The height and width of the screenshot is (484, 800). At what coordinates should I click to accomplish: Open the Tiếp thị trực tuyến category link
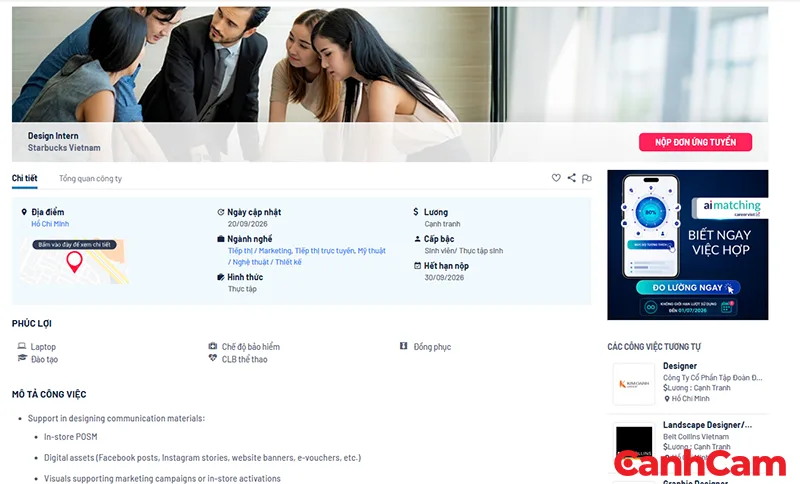point(324,251)
